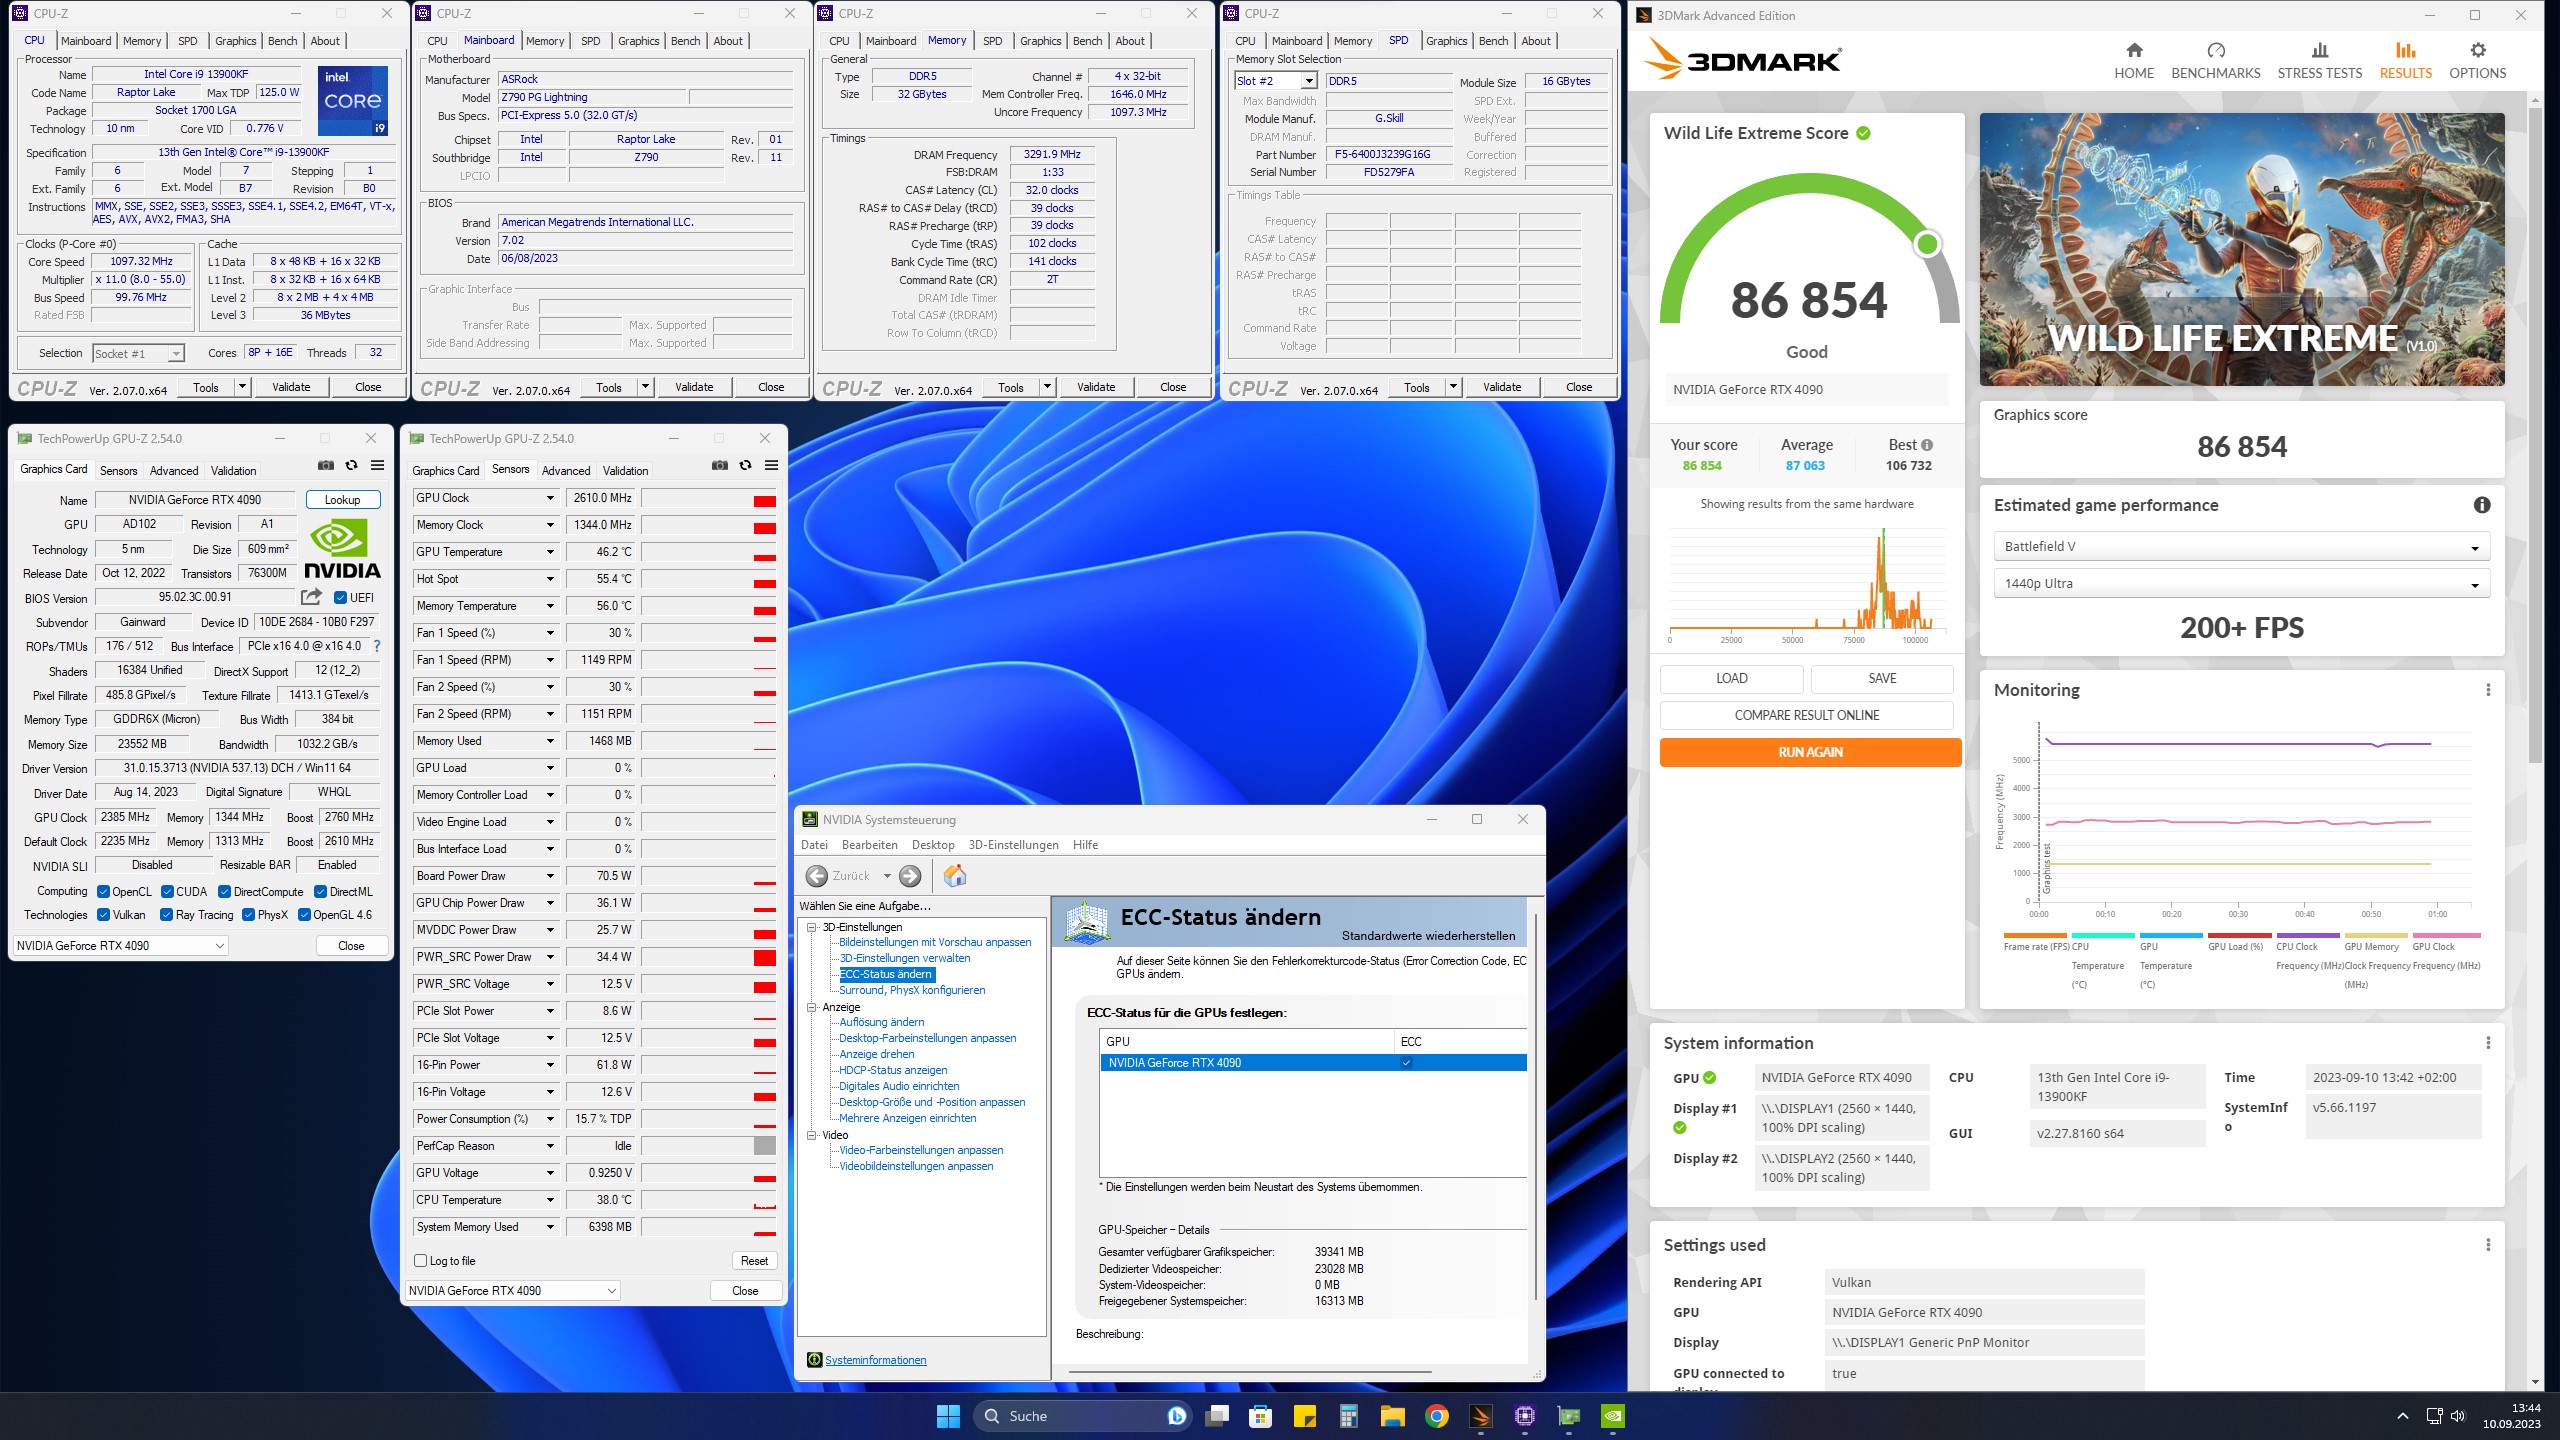Click info icon next to Estimated game performance
Viewport: 2560px width, 1440px height.
coord(2482,505)
